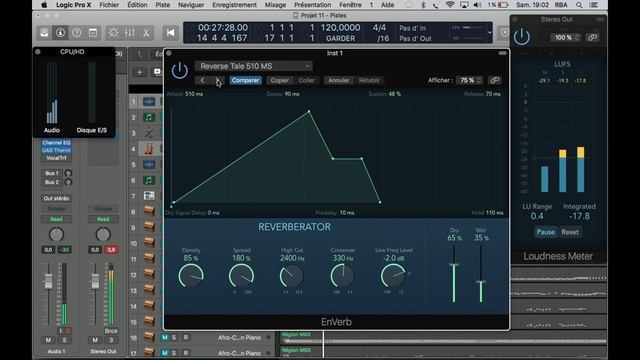Adjust the Crossover knob
The image size is (640, 360).
point(342,276)
